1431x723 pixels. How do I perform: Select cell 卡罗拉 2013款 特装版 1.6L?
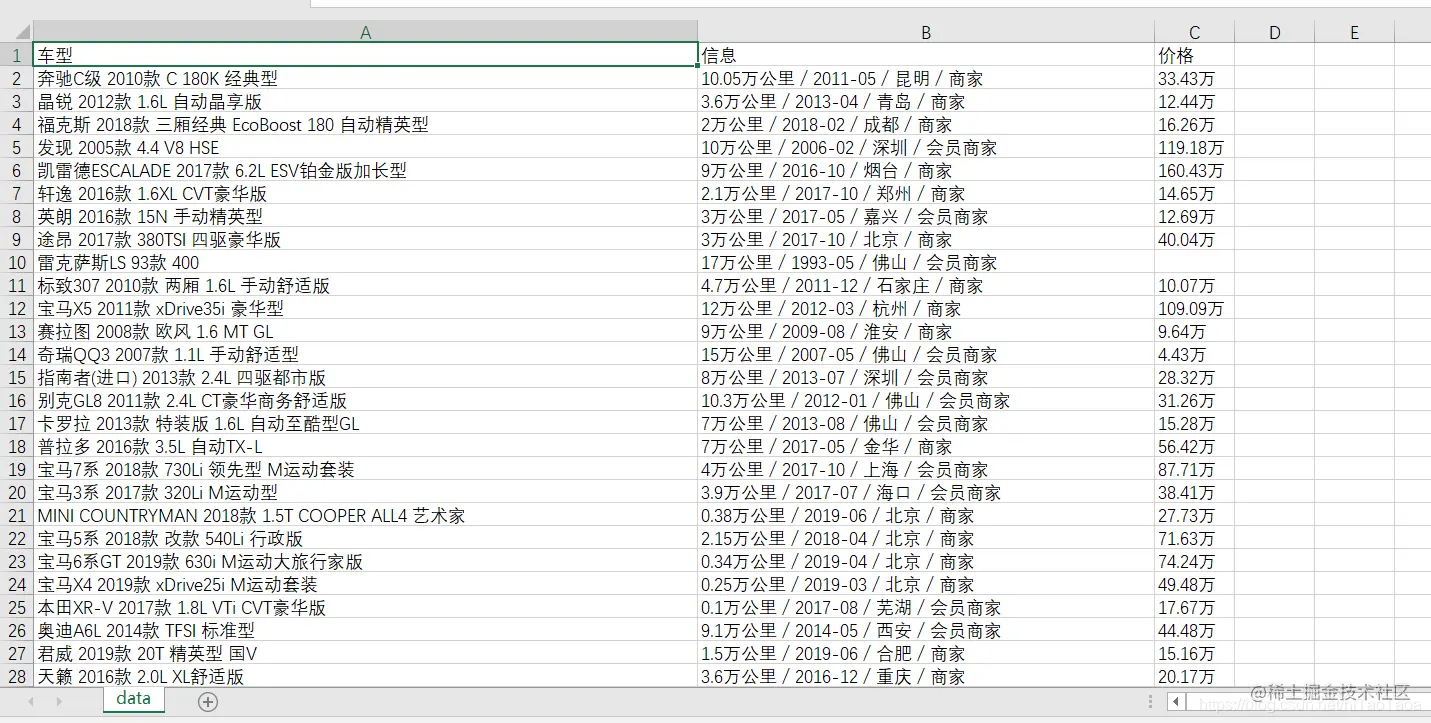coord(366,423)
